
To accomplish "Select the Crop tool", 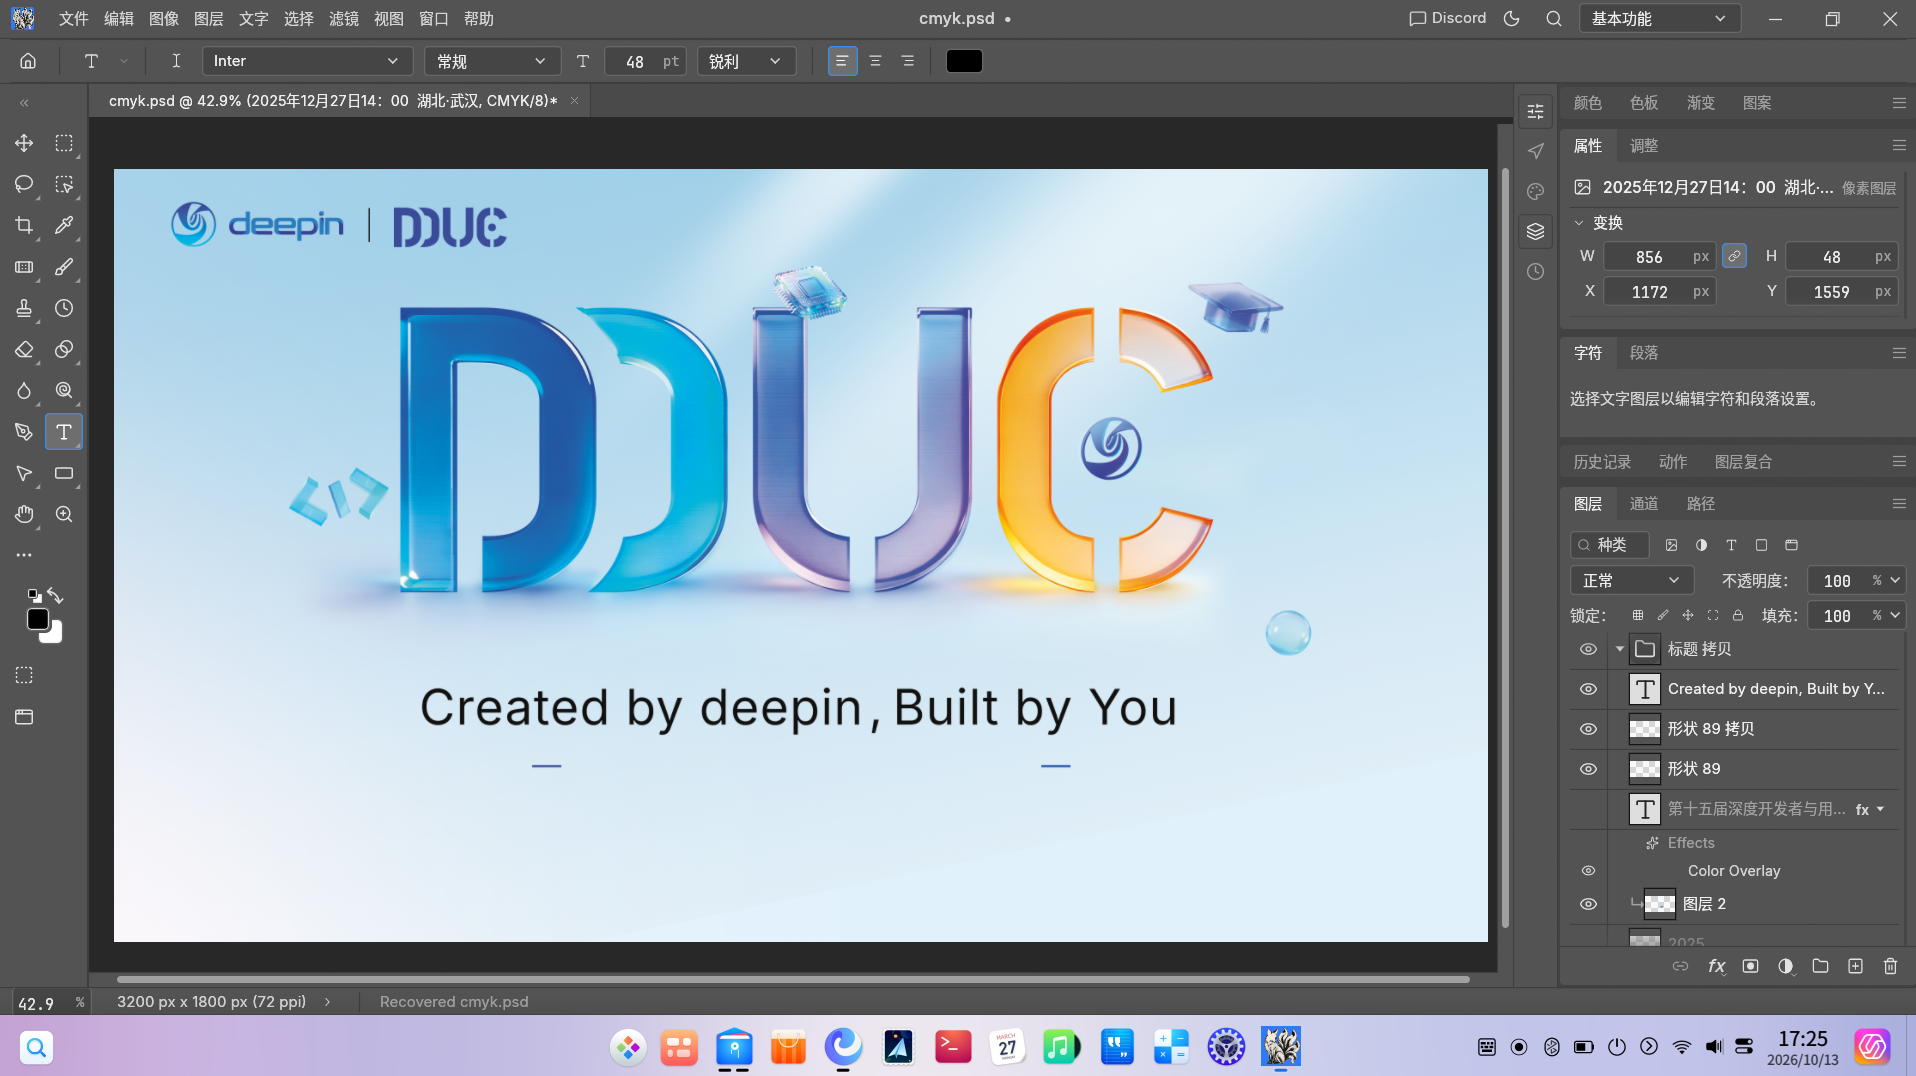I will pos(24,226).
